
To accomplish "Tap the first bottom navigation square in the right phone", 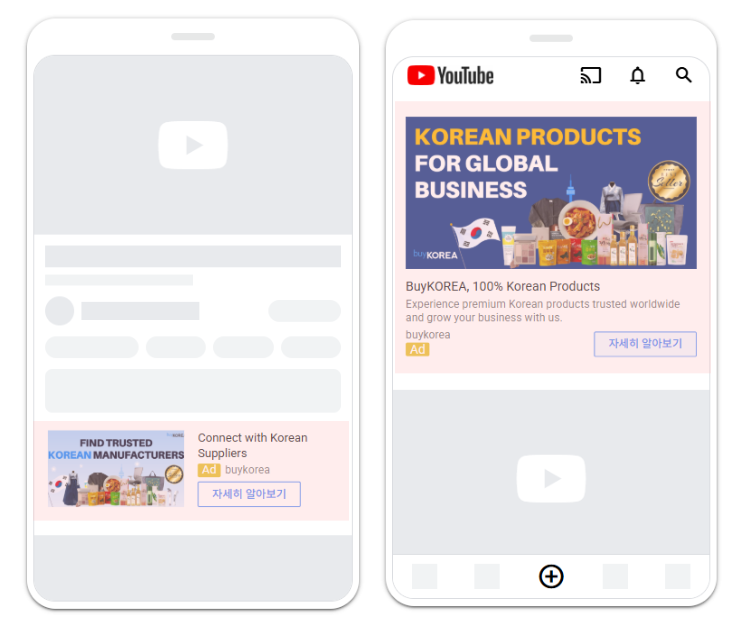I will [425, 577].
